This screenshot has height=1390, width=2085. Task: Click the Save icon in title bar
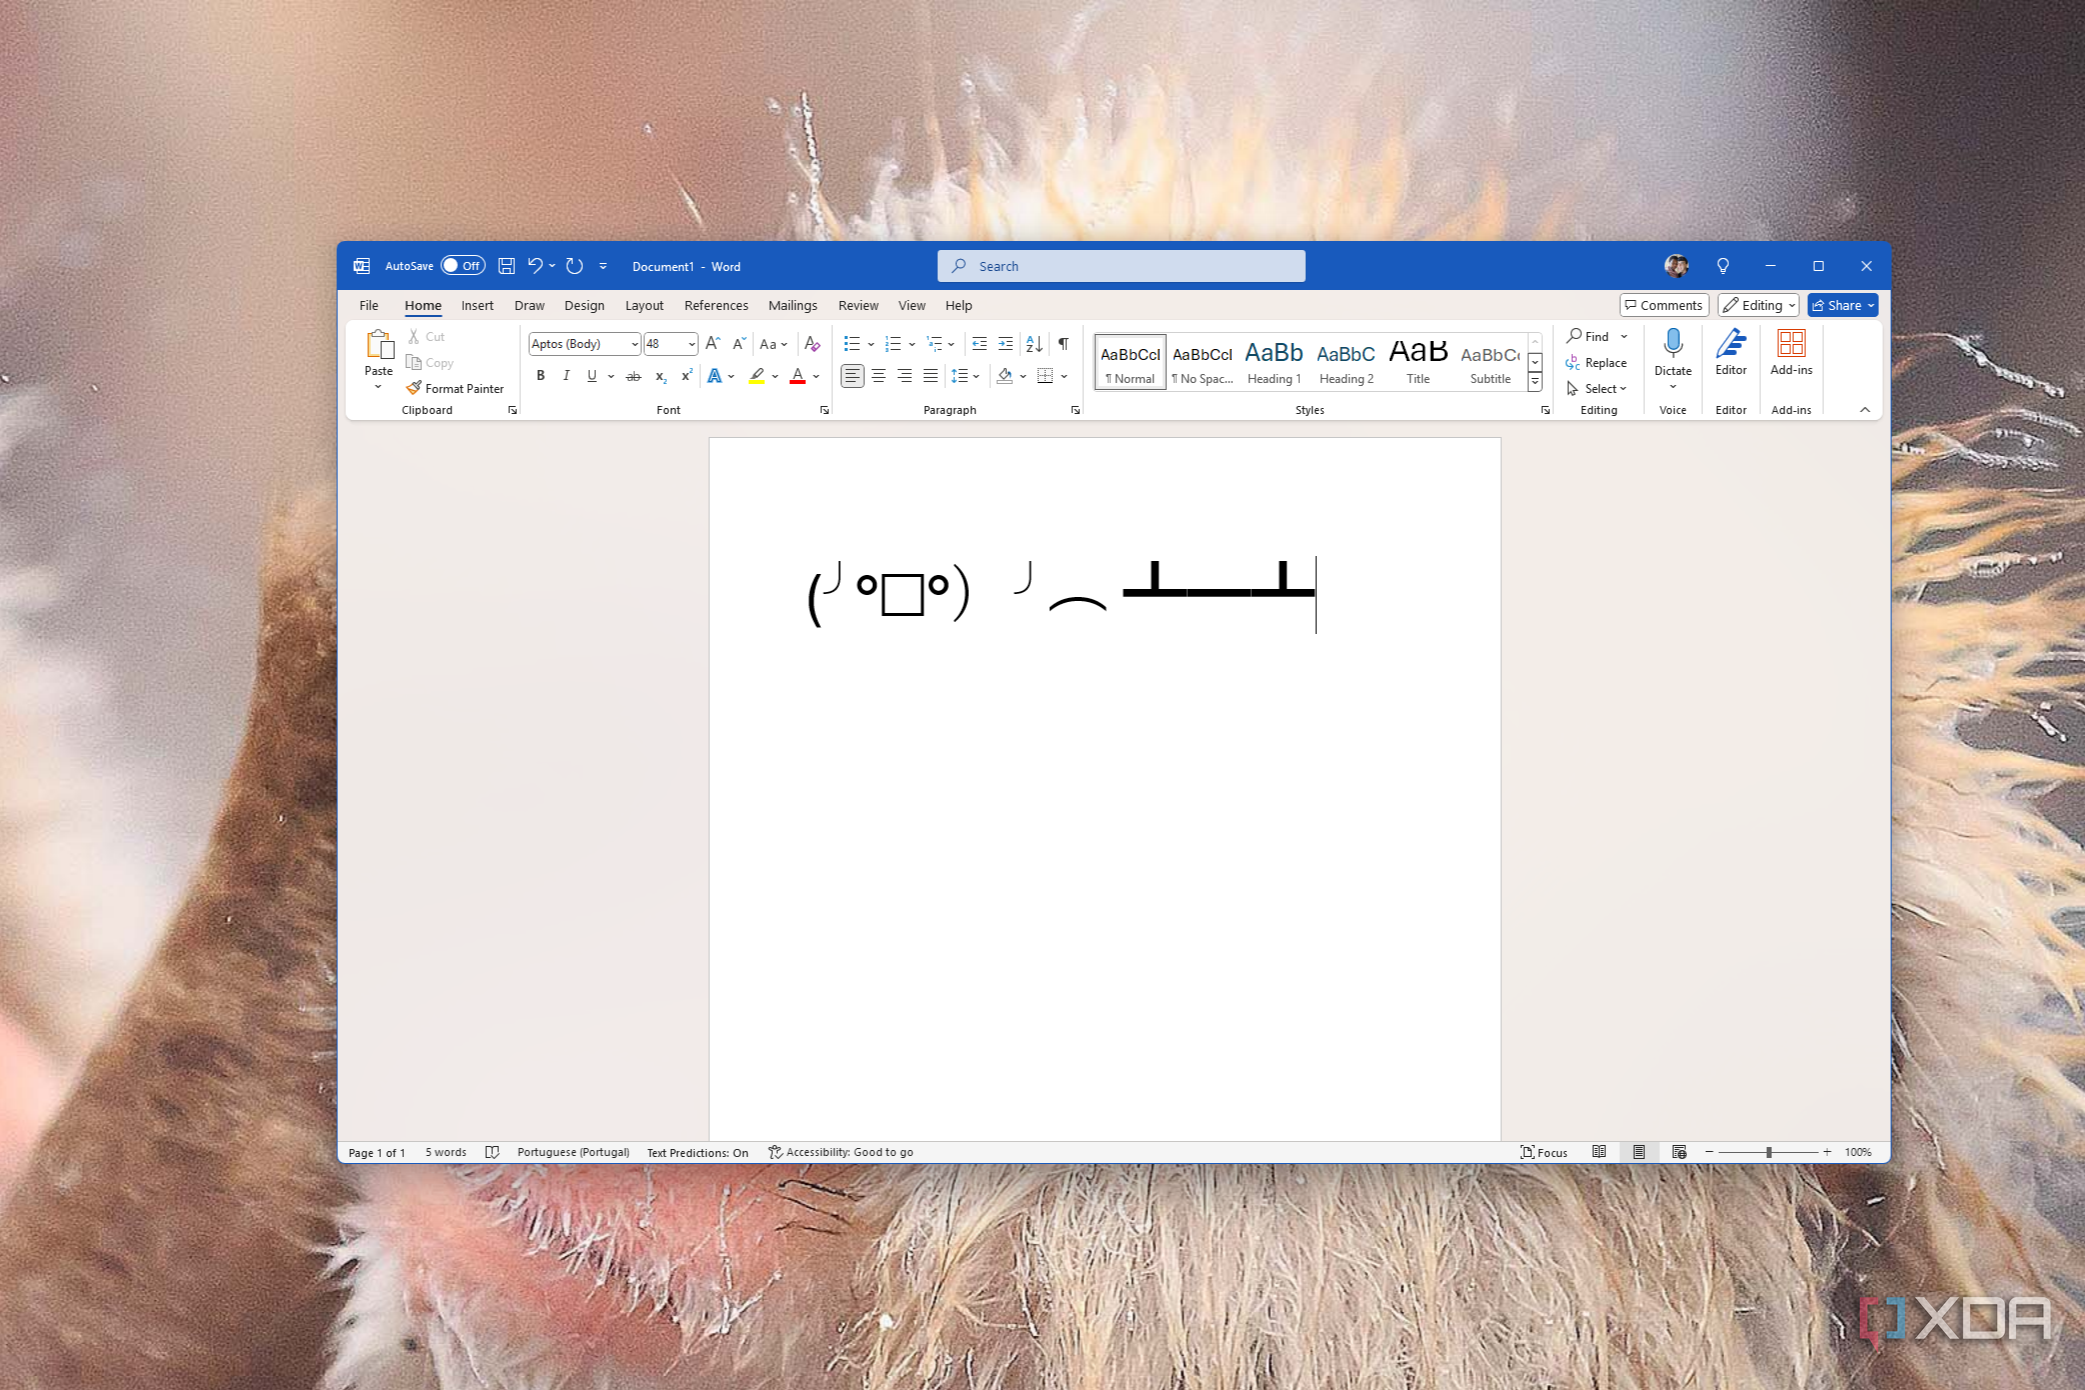point(506,266)
